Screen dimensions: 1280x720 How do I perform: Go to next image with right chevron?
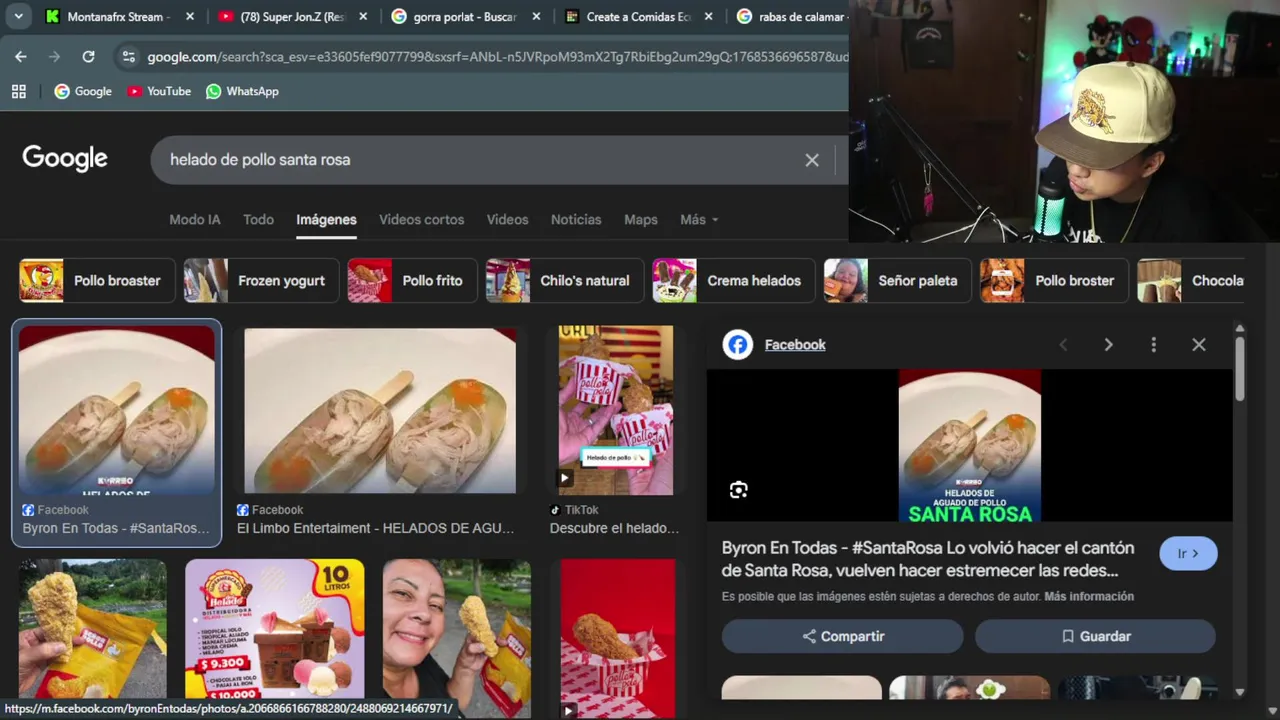coord(1108,345)
